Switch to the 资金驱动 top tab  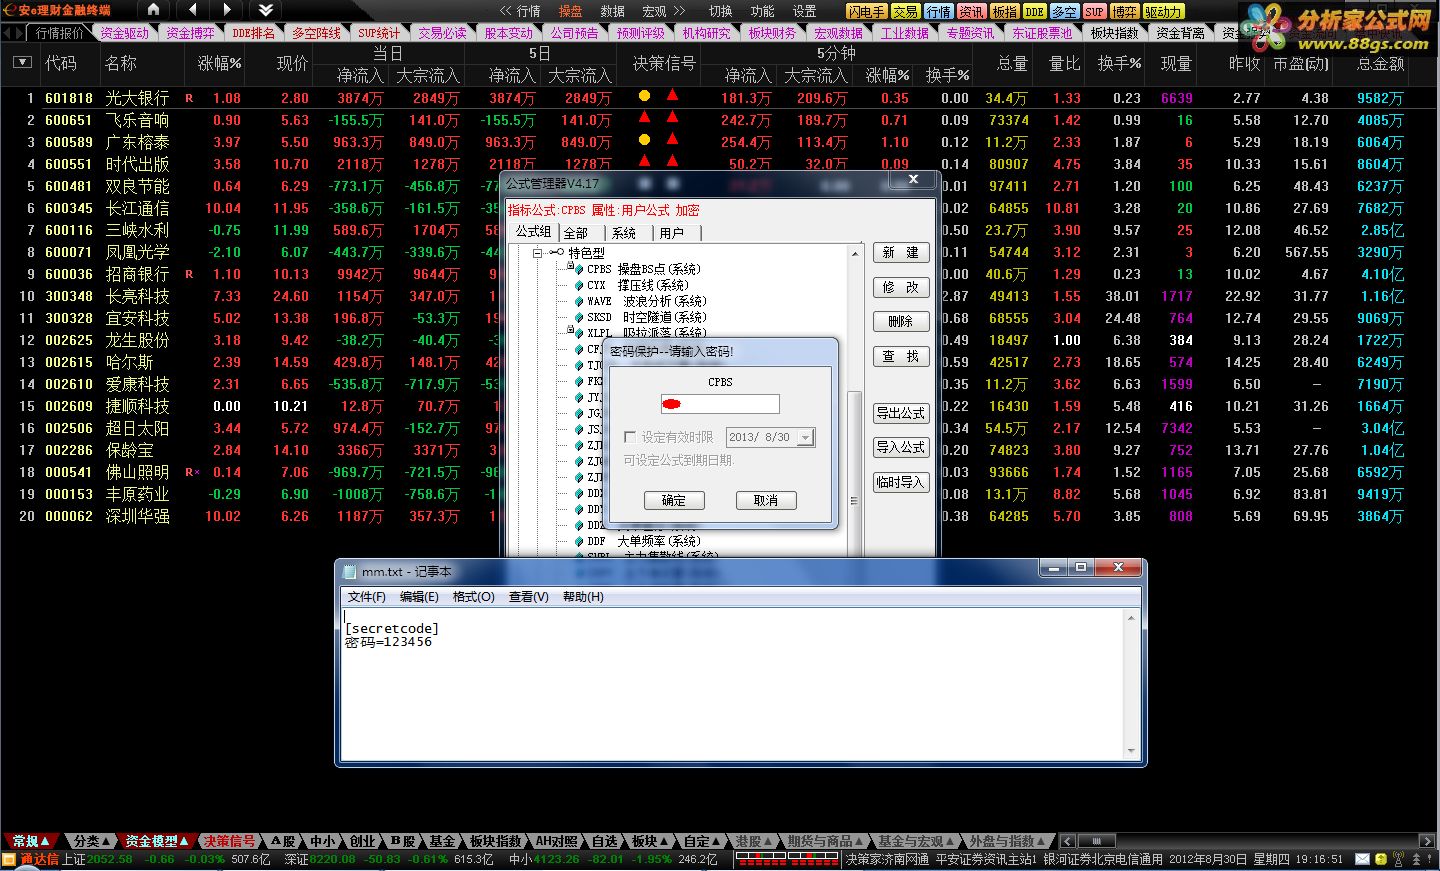(x=125, y=33)
